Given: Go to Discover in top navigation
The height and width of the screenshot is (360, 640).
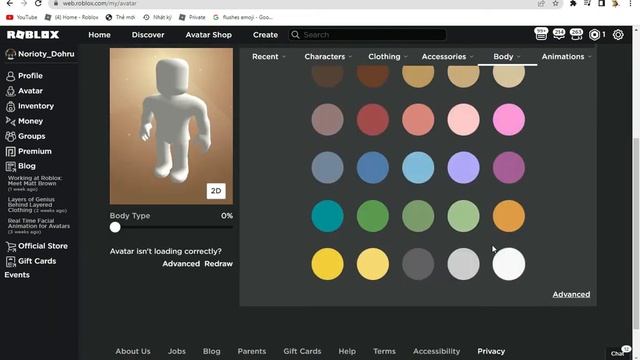Looking at the screenshot, I should coord(148,35).
